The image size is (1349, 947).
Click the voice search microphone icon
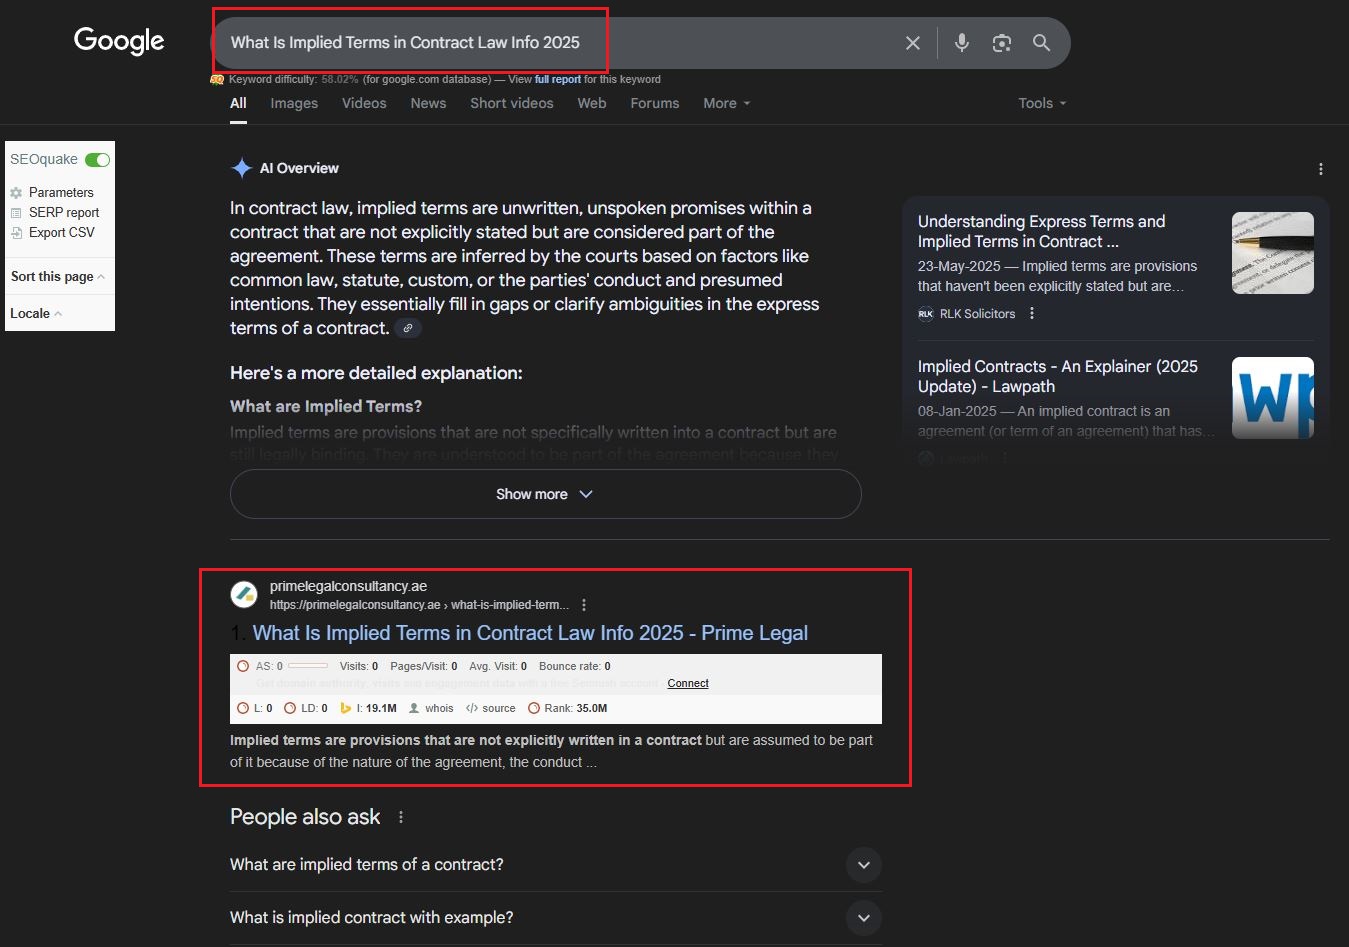961,43
